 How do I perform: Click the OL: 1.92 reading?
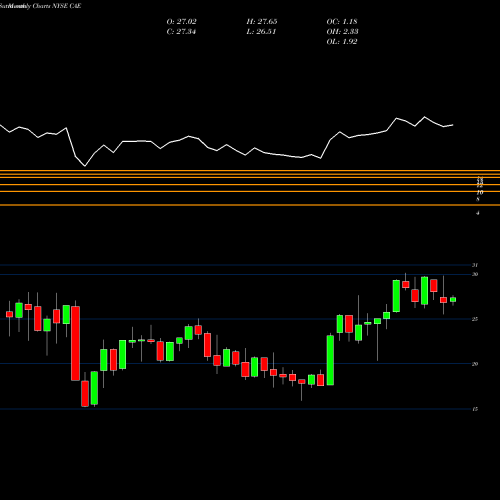point(342,42)
